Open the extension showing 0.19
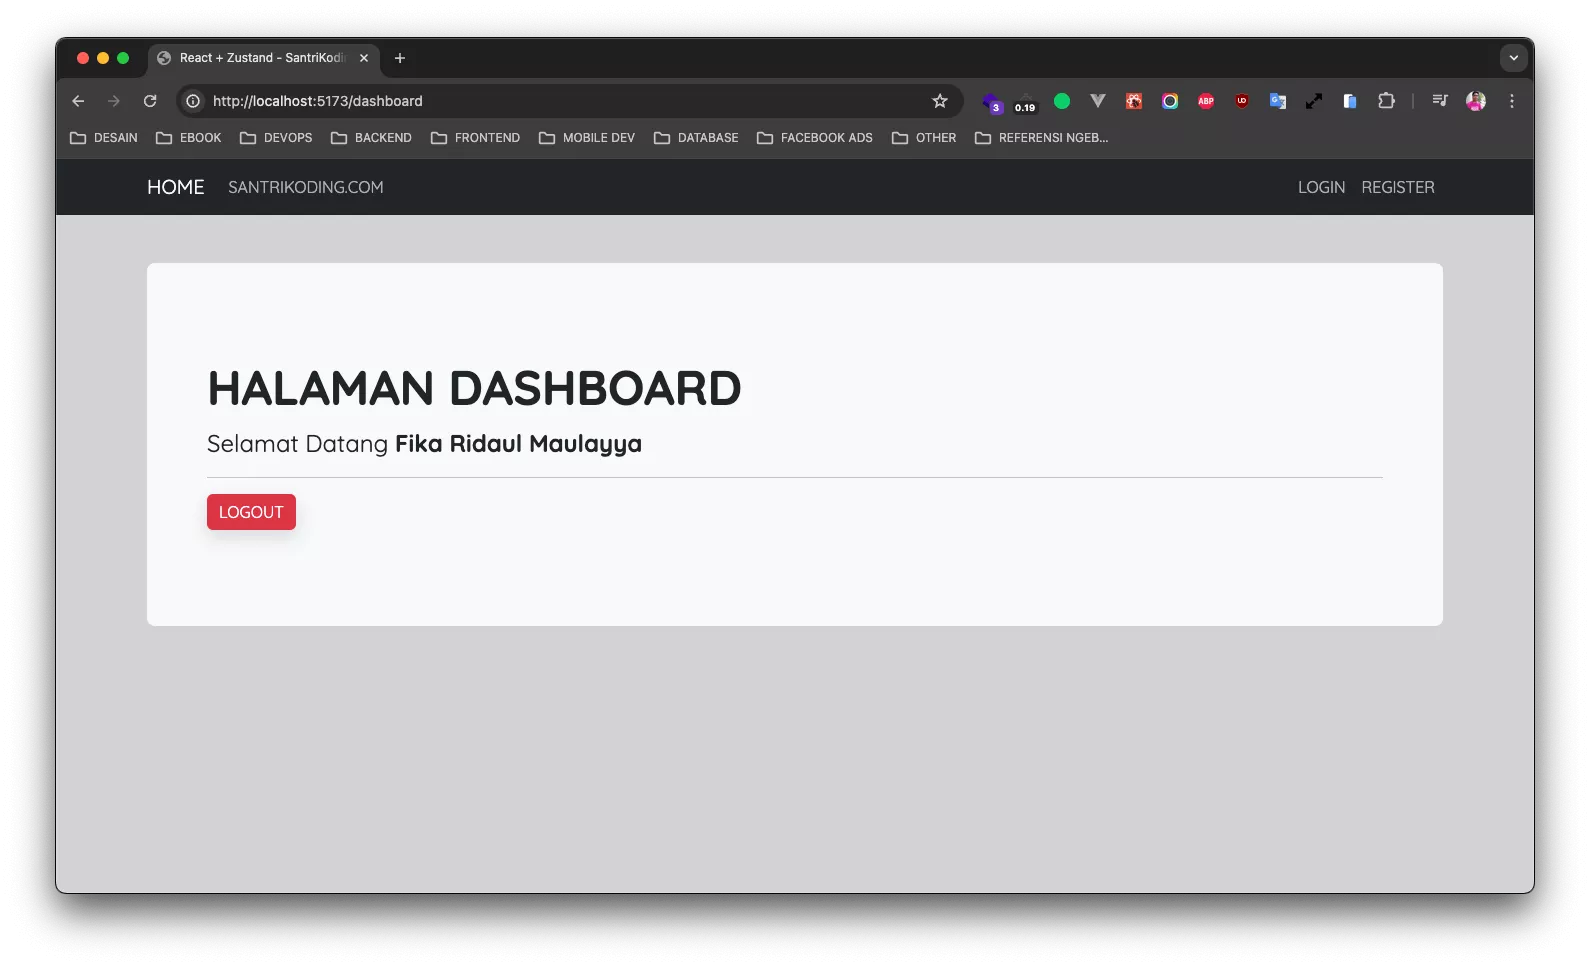The height and width of the screenshot is (967, 1590). coord(1026,102)
